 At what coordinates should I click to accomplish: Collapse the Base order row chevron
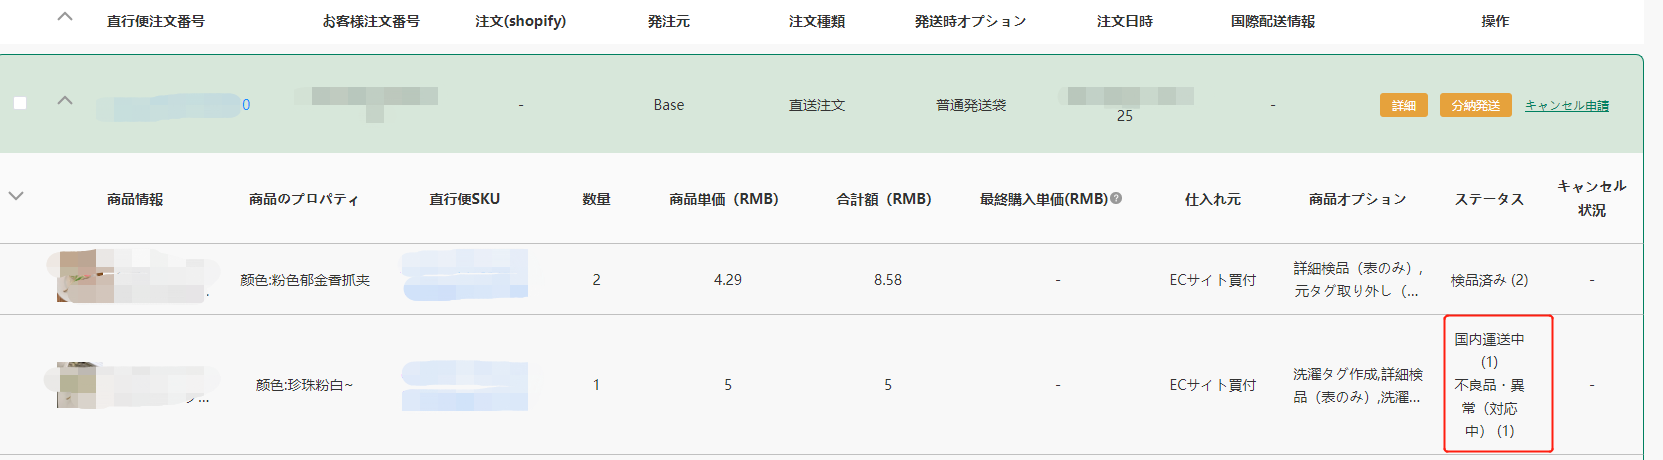(65, 101)
